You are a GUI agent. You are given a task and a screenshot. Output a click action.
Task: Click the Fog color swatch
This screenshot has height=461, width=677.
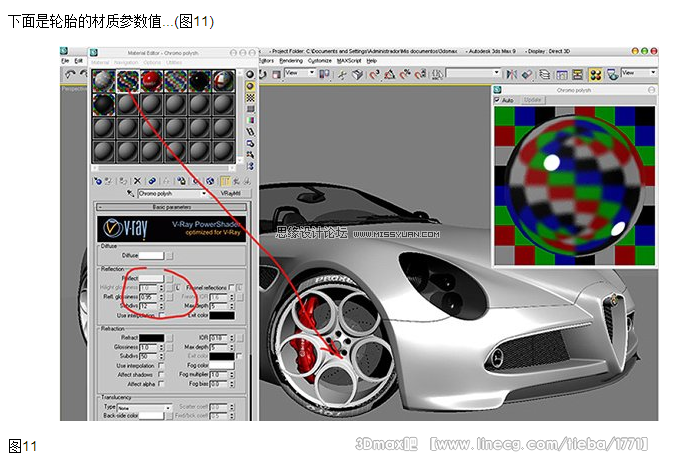pyautogui.click(x=222, y=365)
